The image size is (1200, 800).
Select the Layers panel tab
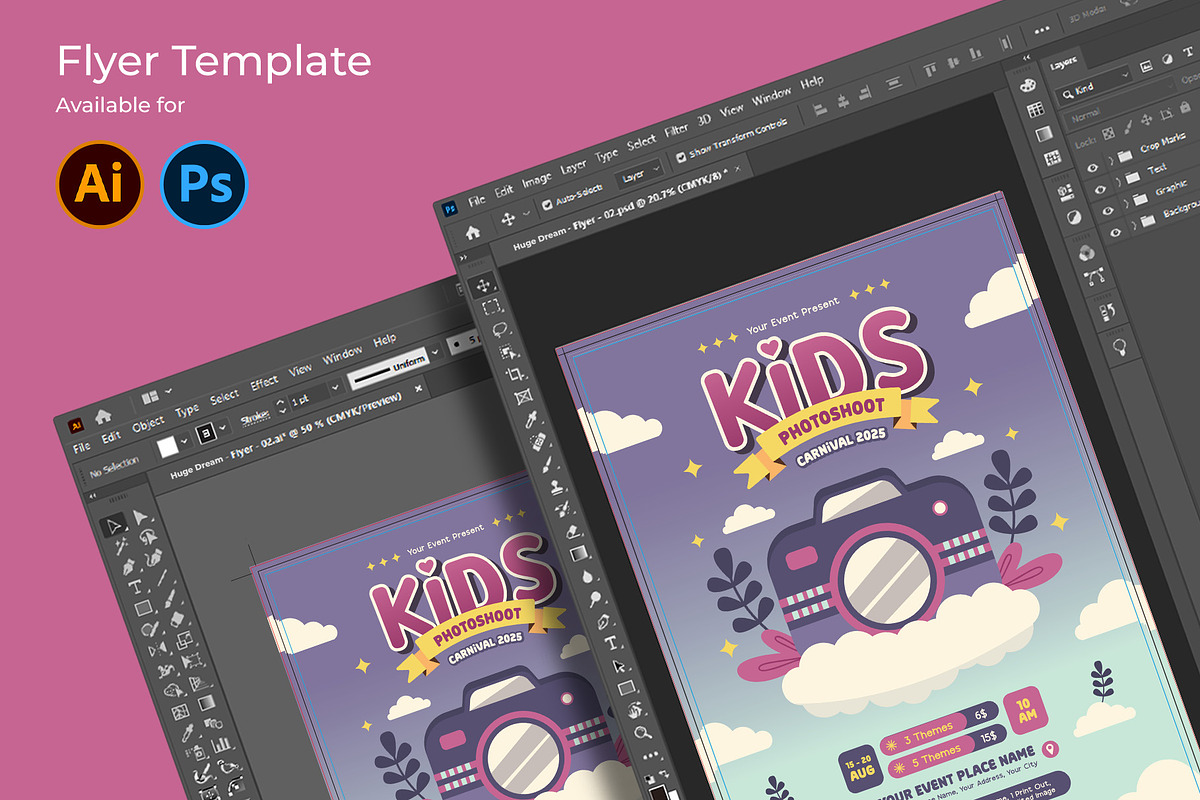pyautogui.click(x=1063, y=63)
